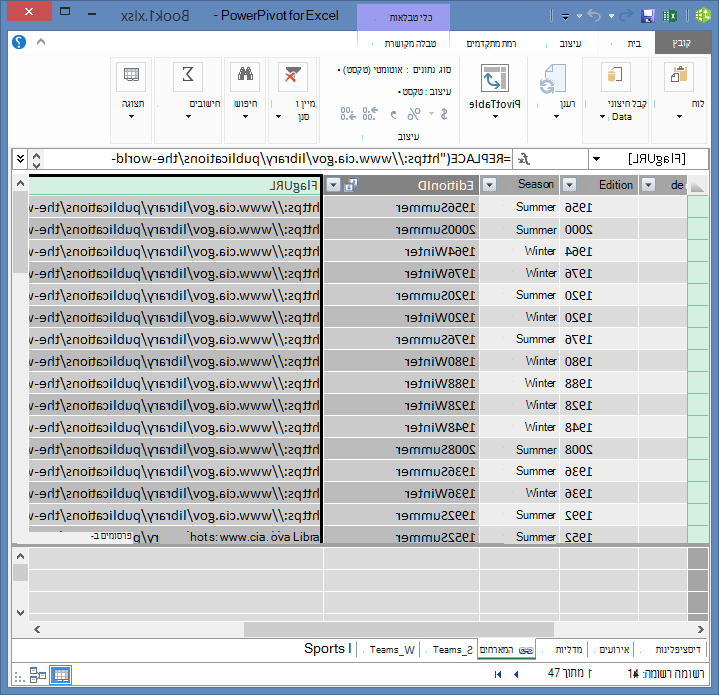Click the Save icon in the title bar

pyautogui.click(x=647, y=16)
